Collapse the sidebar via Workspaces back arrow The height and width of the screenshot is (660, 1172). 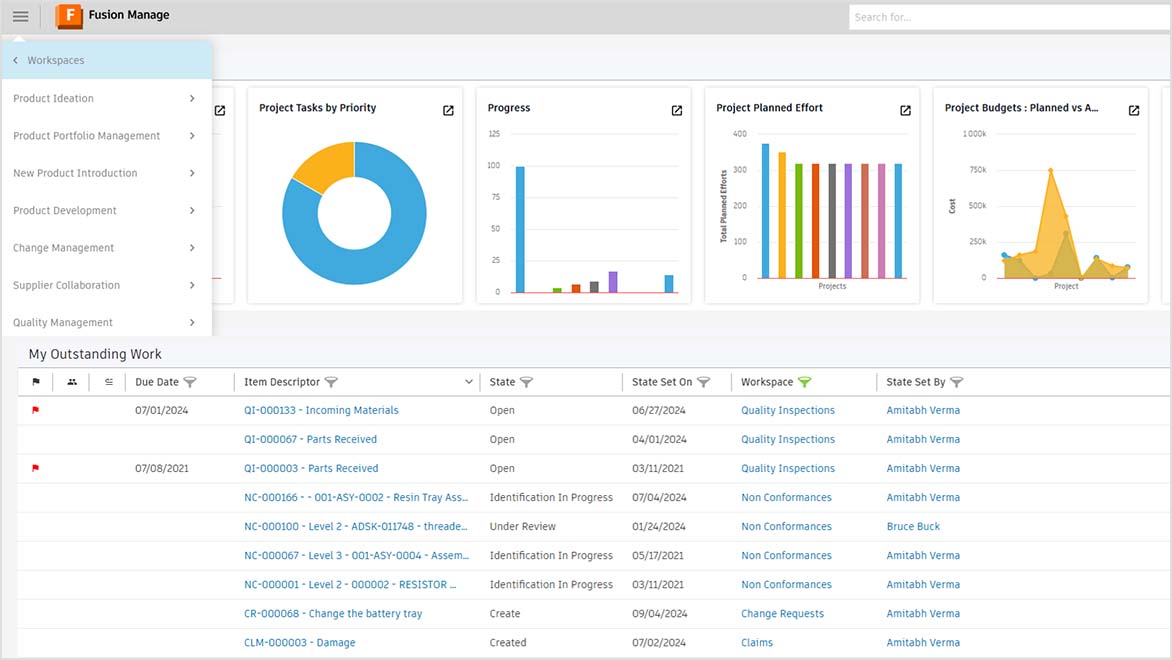14,60
